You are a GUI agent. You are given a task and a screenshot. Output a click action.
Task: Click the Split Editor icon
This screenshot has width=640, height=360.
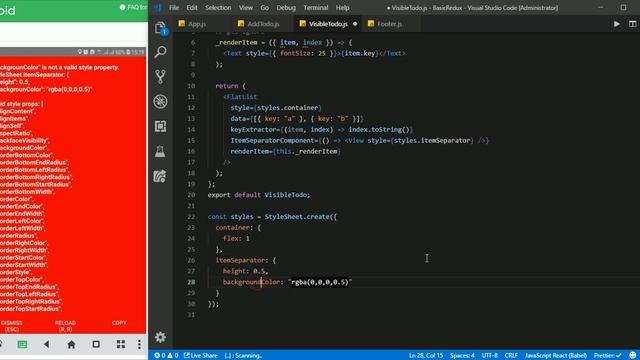click(x=632, y=24)
